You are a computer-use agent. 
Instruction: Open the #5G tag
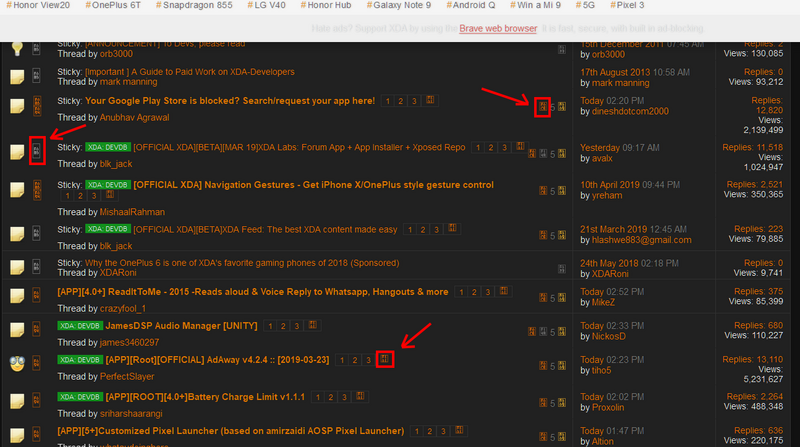click(x=585, y=5)
